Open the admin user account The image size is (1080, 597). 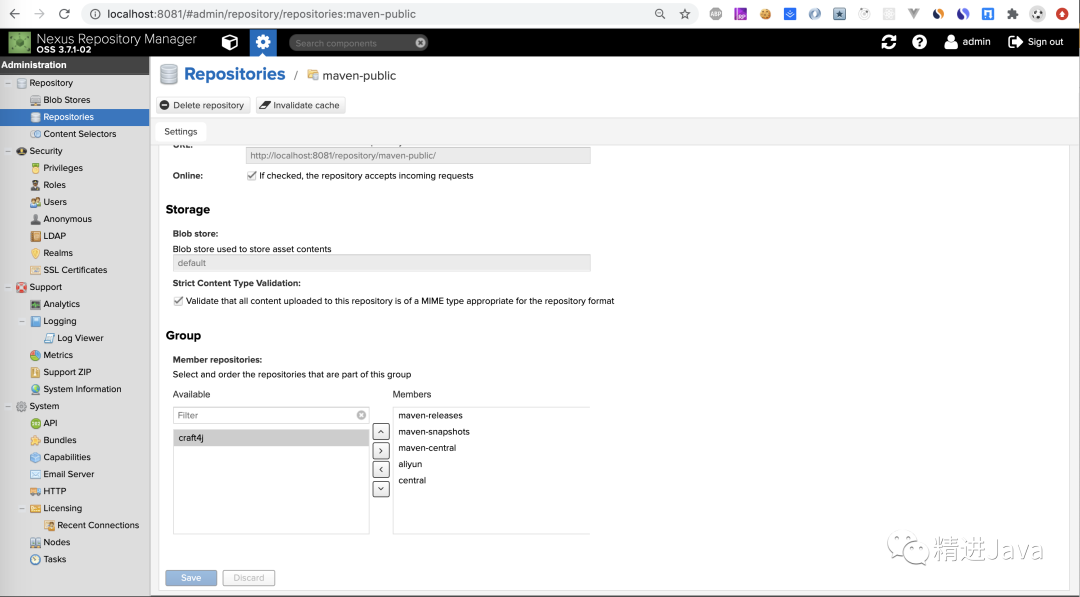967,42
